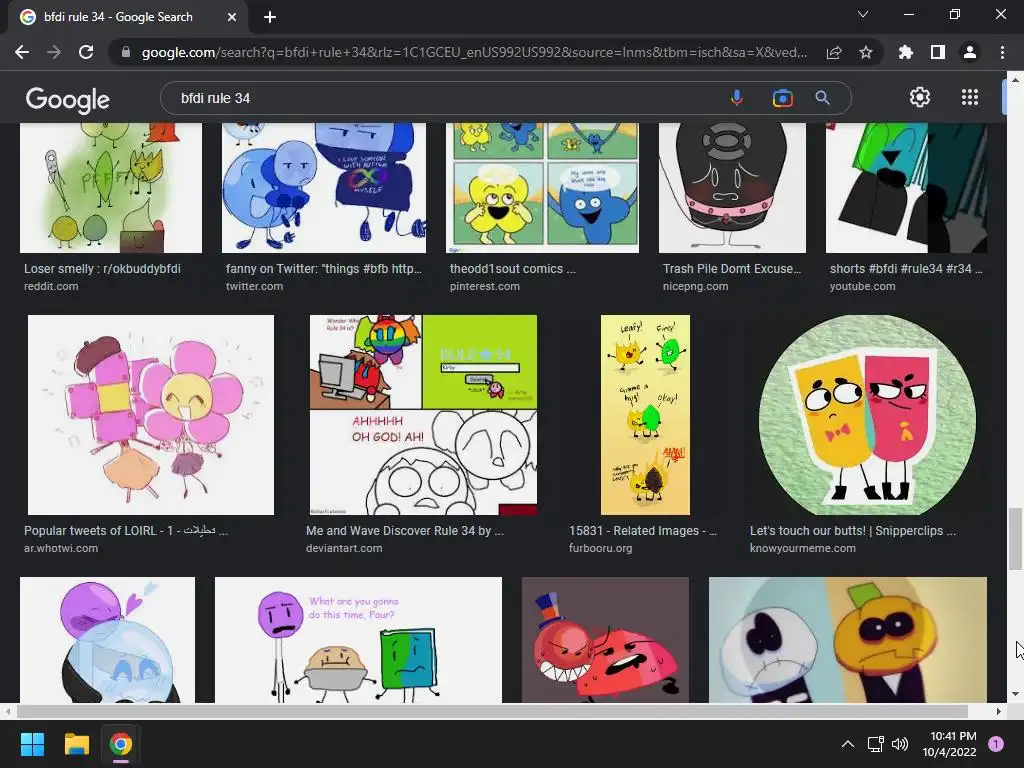Start voice search with the microphone

(737, 98)
